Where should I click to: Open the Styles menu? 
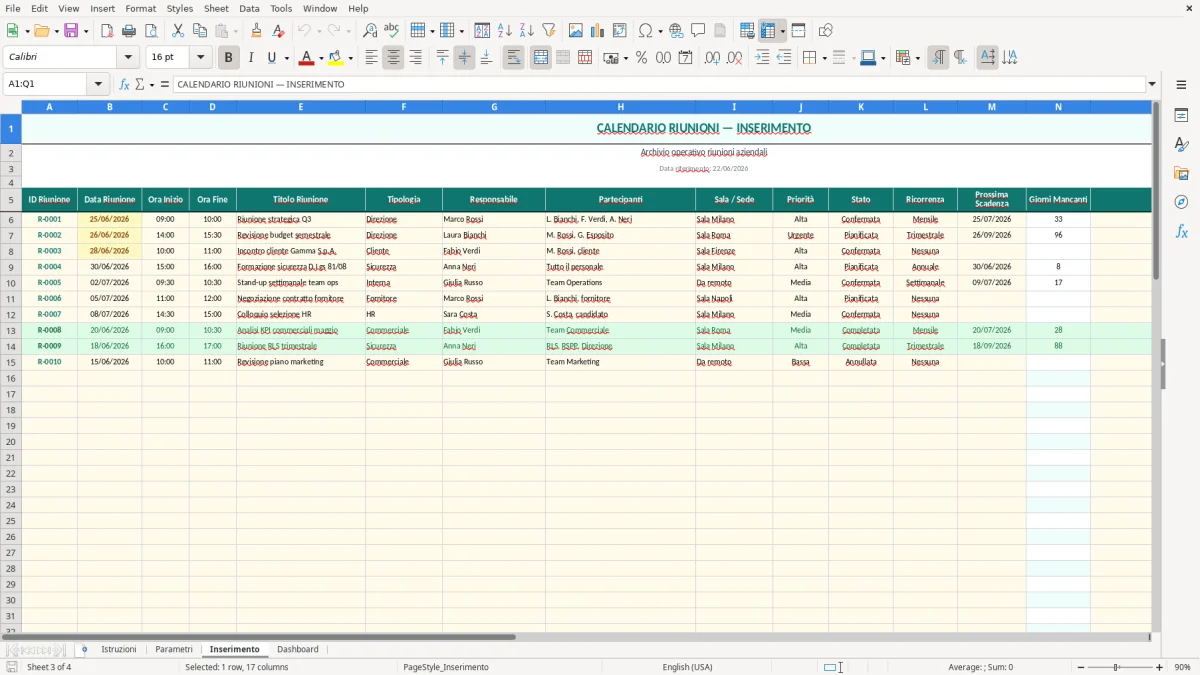tap(180, 8)
